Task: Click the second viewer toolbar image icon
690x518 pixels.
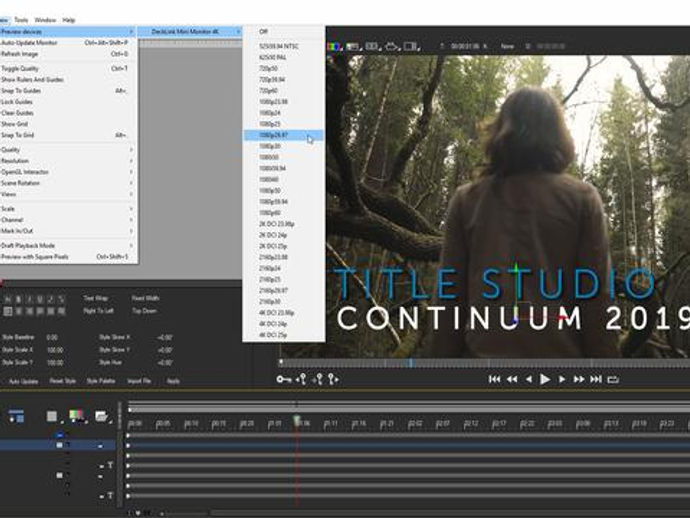Action: [x=353, y=46]
